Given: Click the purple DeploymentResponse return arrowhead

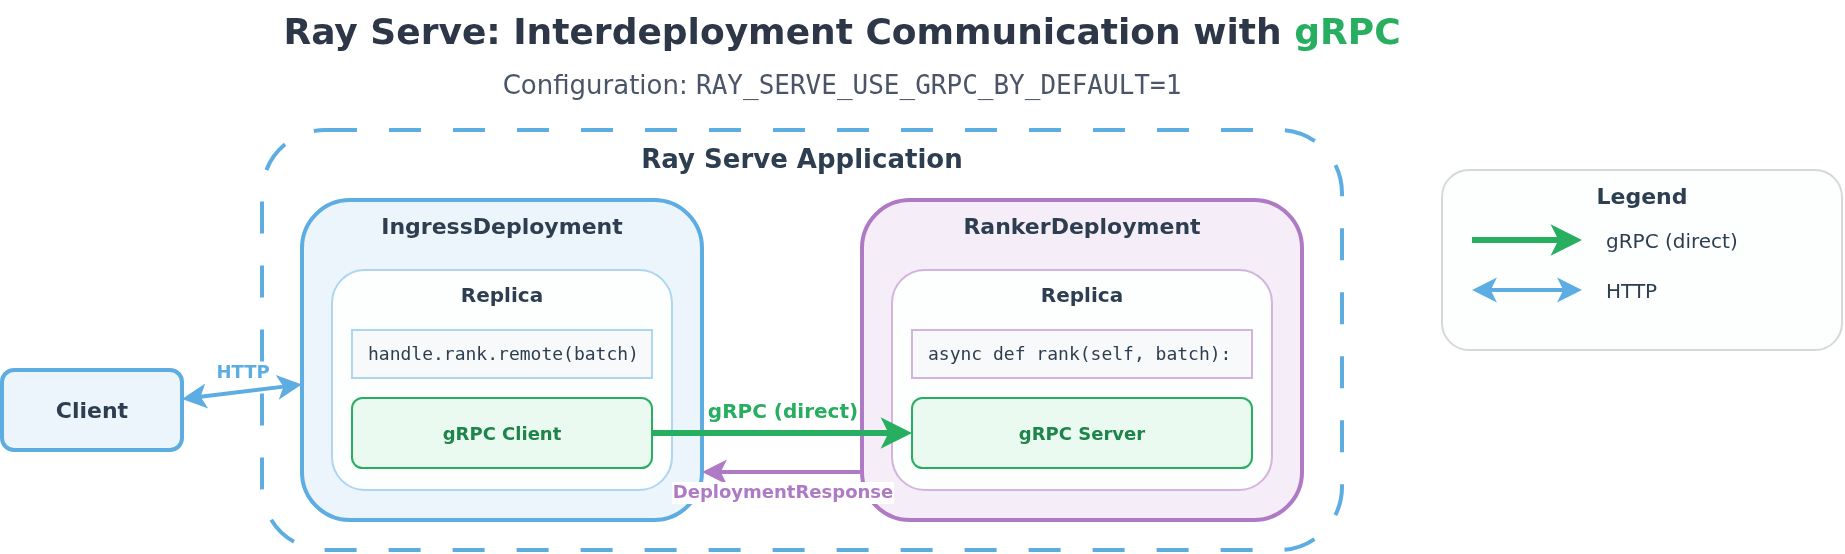Looking at the screenshot, I should click(713, 472).
